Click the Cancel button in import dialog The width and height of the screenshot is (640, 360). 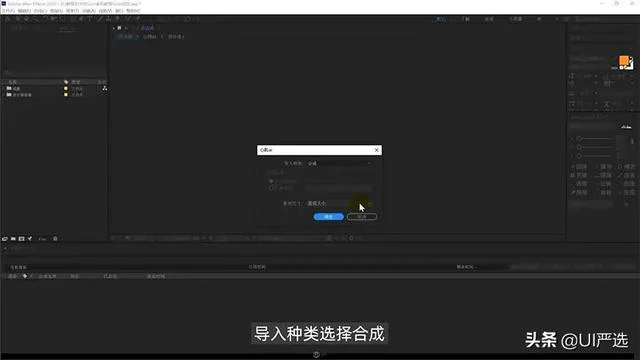coord(362,216)
